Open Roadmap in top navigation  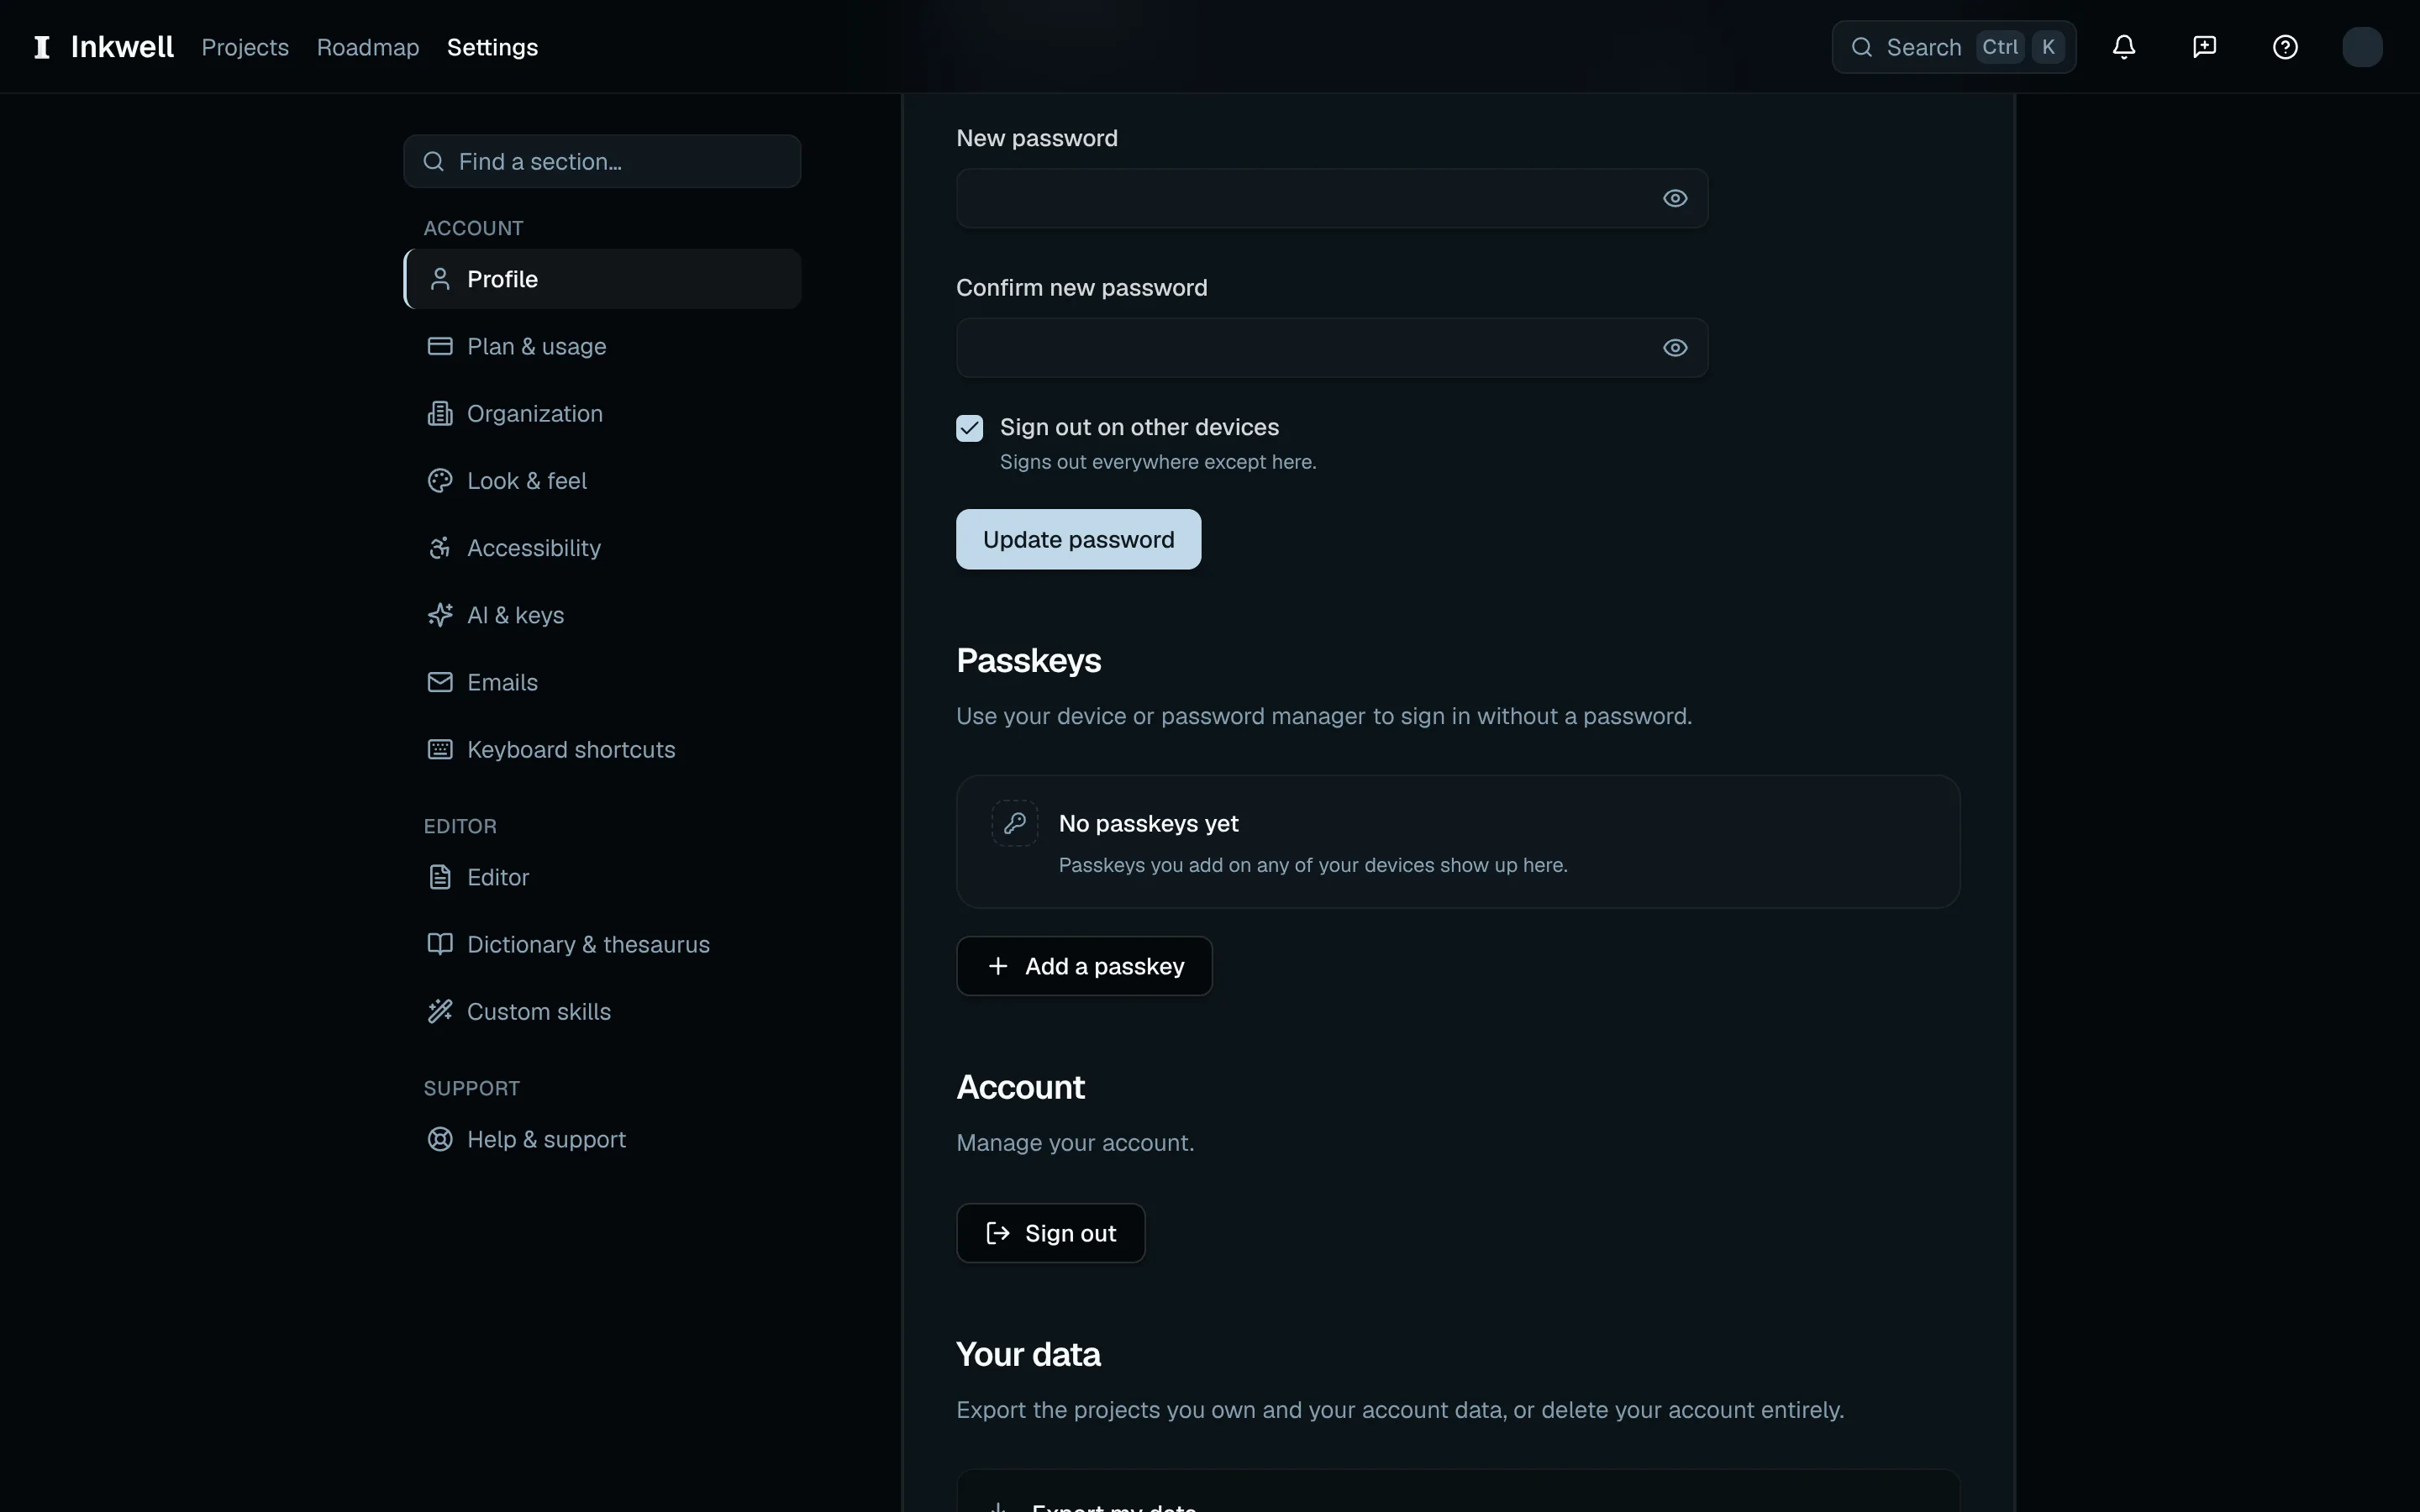(368, 47)
